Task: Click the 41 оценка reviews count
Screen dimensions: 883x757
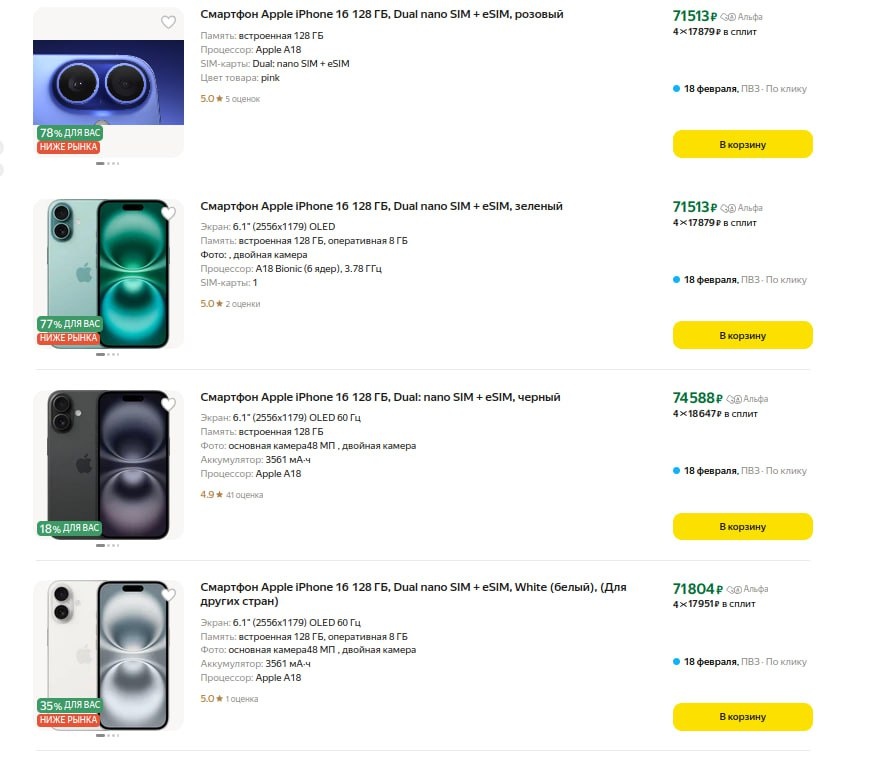Action: tap(245, 495)
